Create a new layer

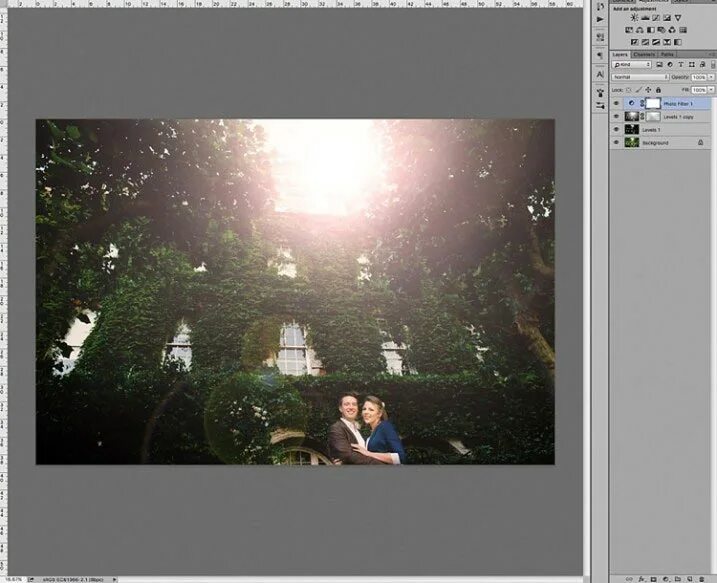coord(690,579)
